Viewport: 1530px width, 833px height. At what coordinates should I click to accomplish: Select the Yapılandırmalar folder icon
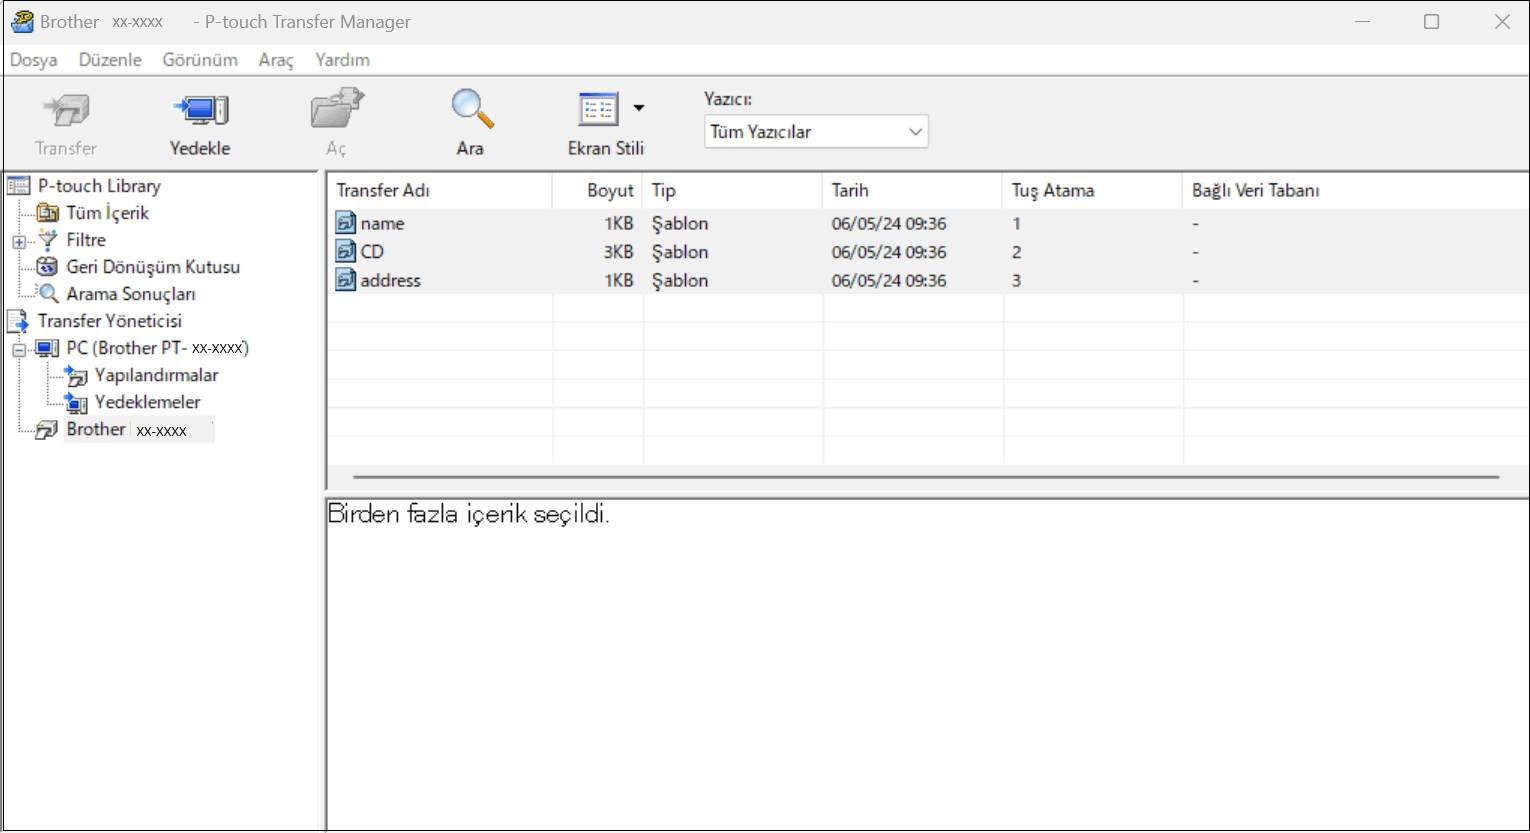76,376
